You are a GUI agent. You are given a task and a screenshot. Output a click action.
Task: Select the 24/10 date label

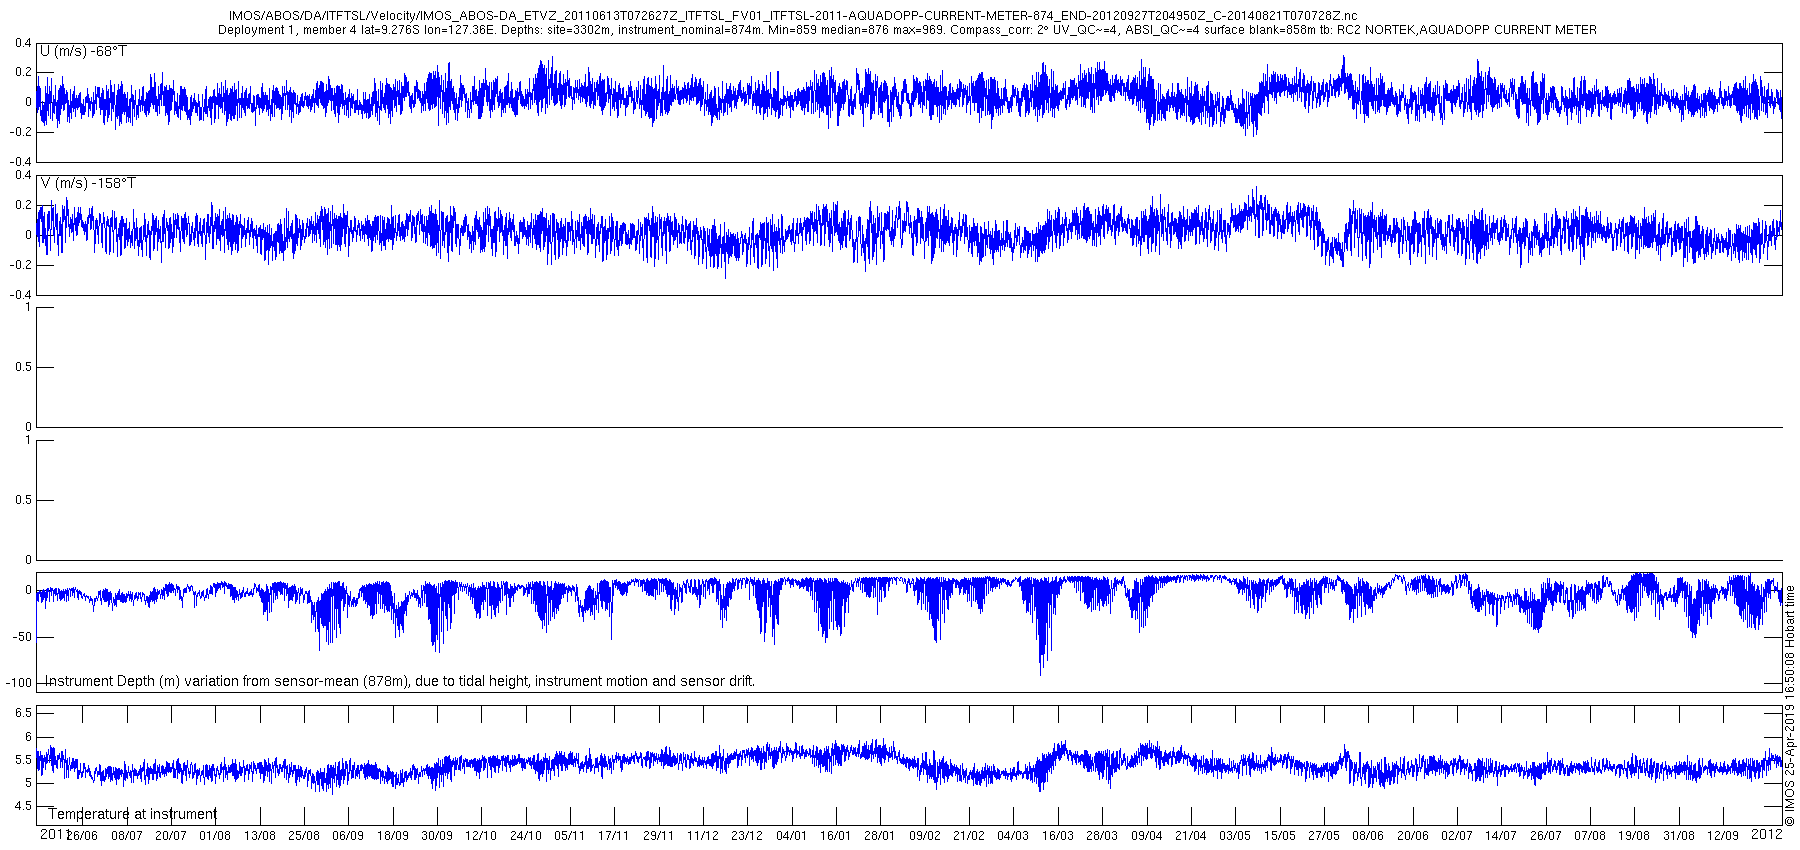point(526,835)
